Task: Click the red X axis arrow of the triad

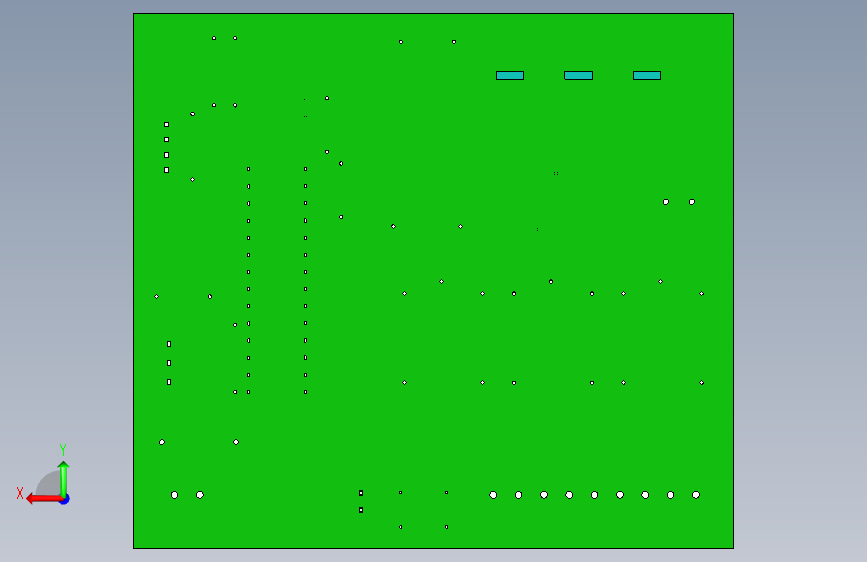Action: point(43,499)
